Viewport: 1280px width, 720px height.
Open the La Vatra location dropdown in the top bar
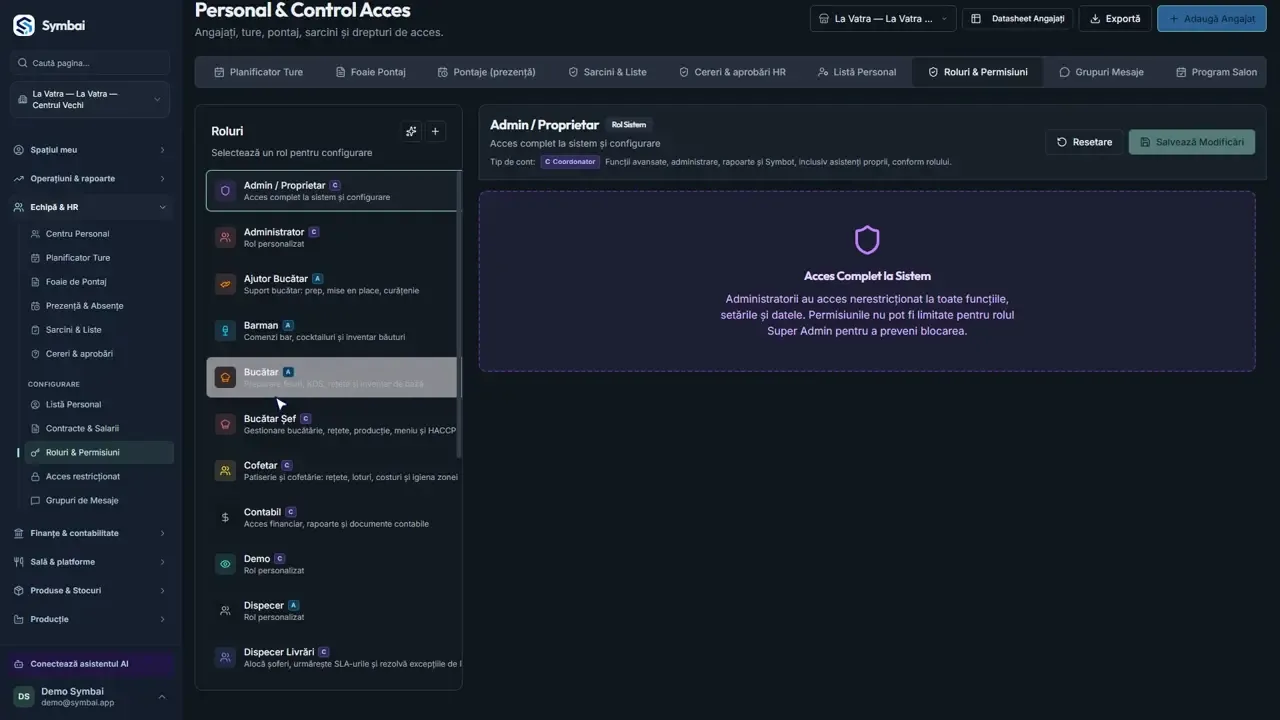point(882,18)
